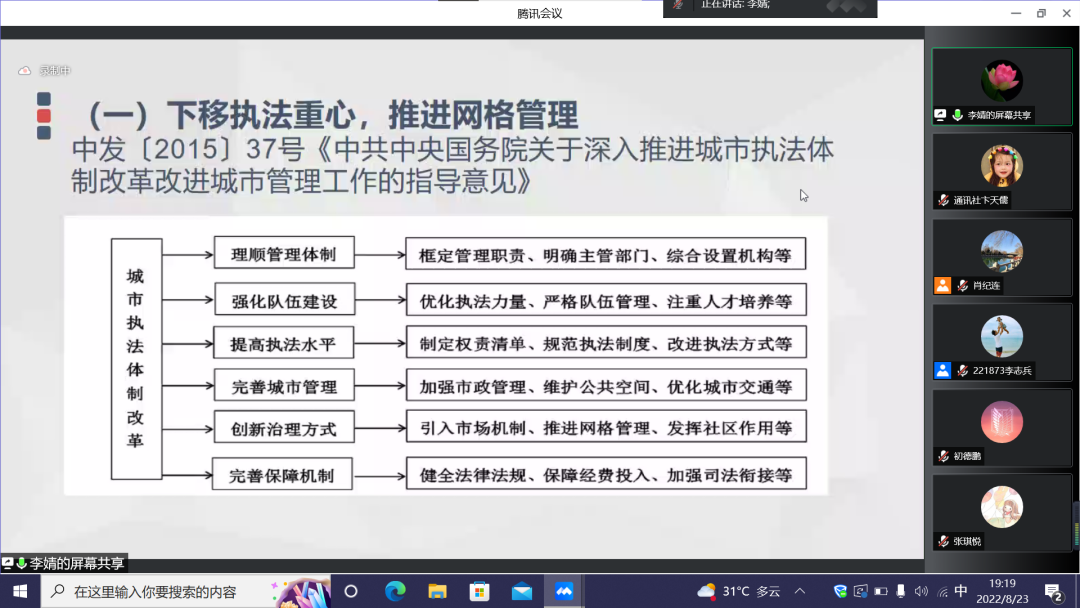
Task: Open Microsoft Store taskbar icon
Action: point(479,591)
